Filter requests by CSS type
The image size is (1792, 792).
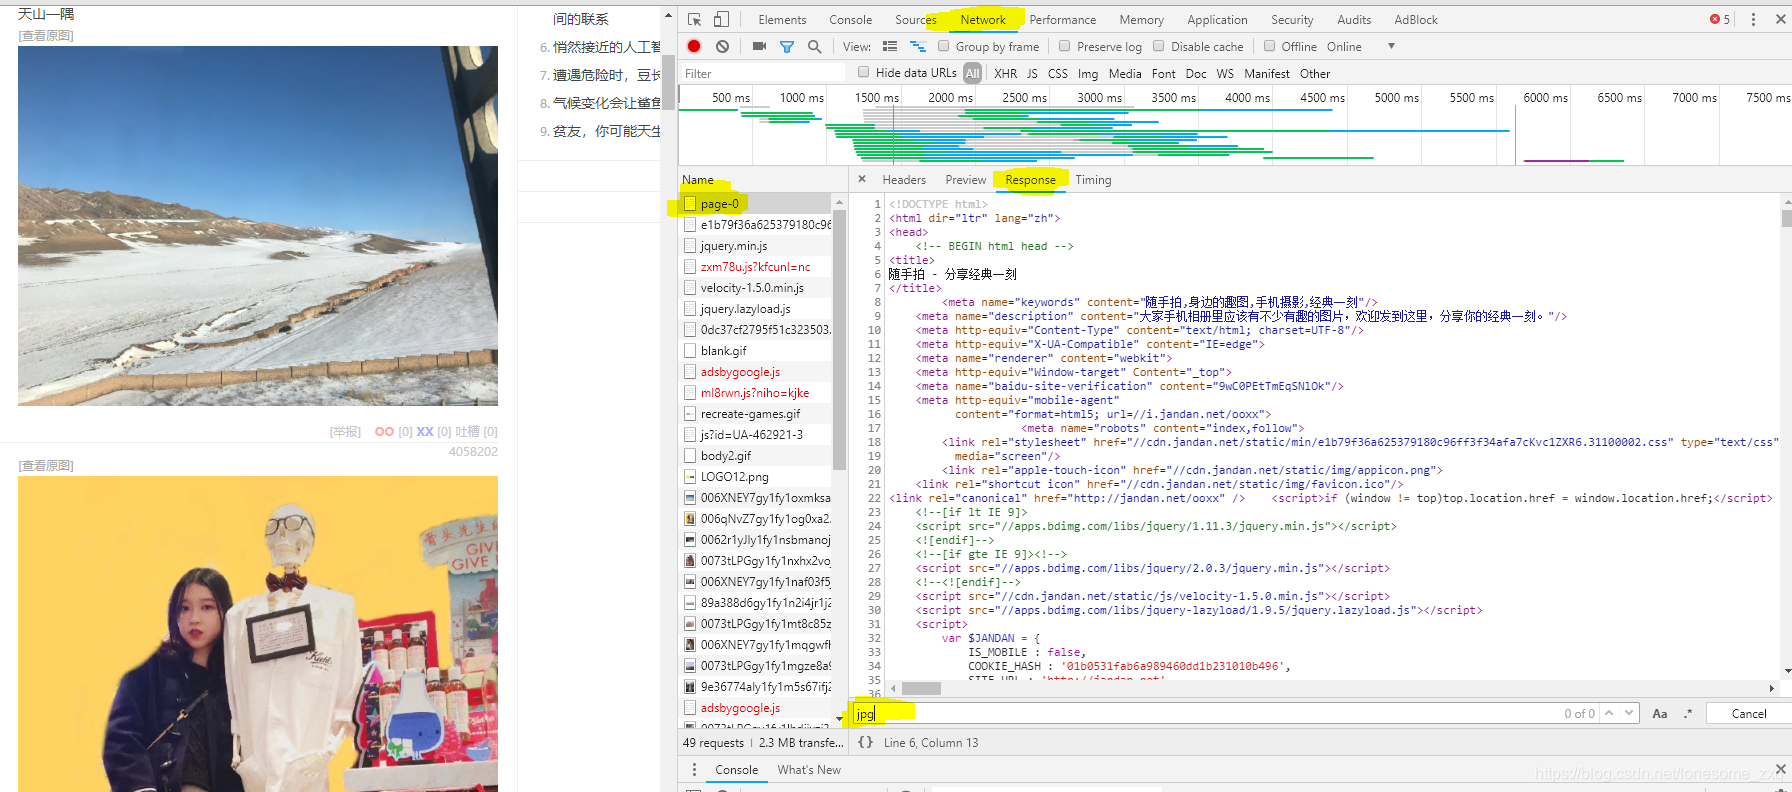point(1058,74)
